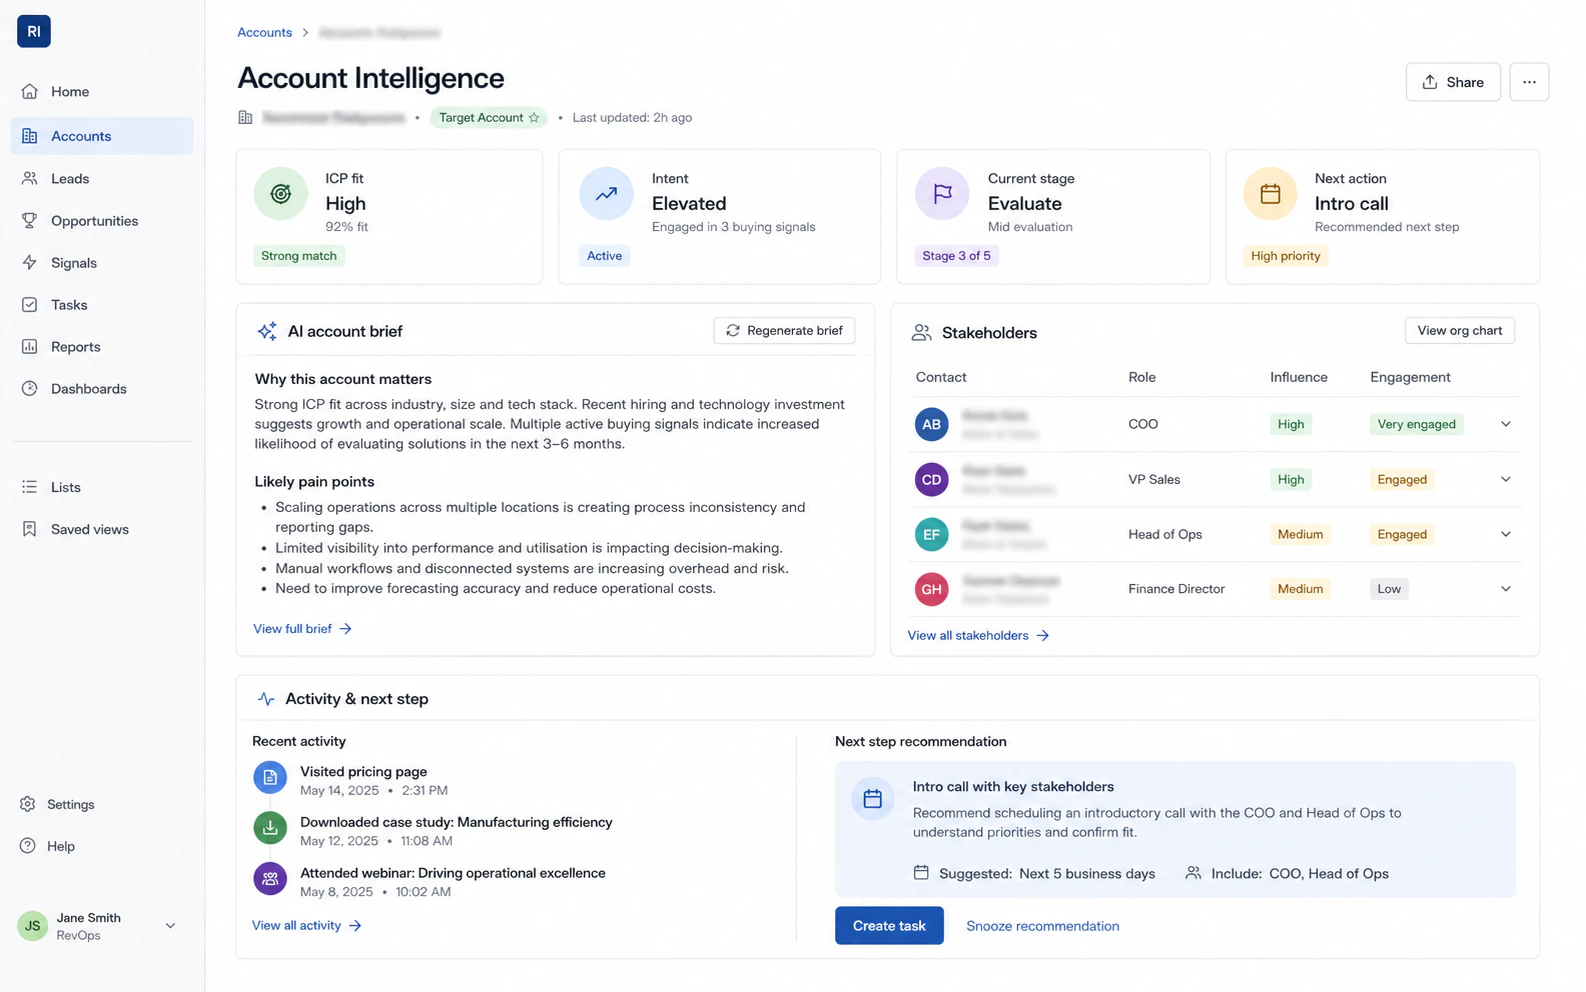Screen dimensions: 1586x992
Task: Click Snooze recommendation link
Action: click(1042, 926)
